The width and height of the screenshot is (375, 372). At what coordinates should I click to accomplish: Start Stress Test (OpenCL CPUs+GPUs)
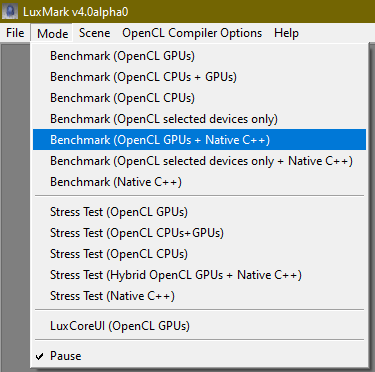[199, 233]
